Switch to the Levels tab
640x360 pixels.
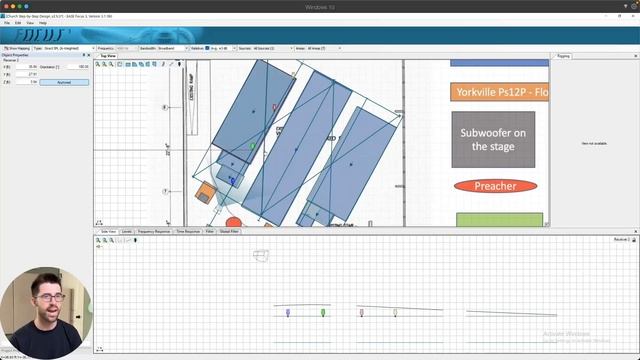tap(127, 231)
